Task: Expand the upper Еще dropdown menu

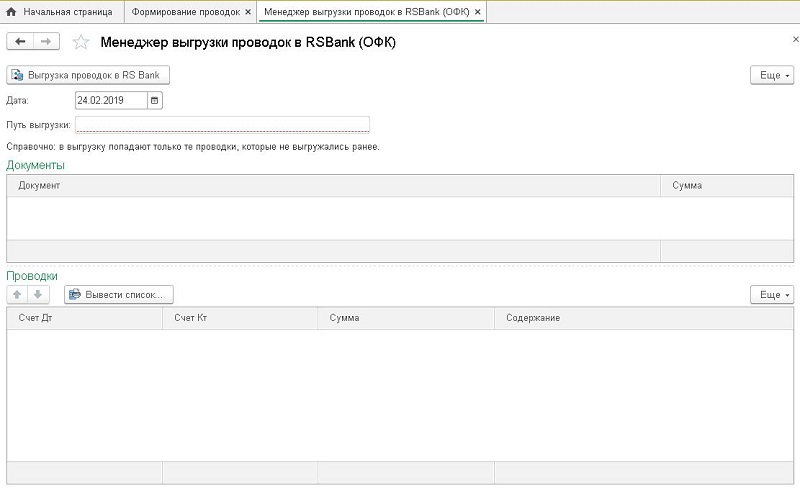Action: tap(771, 76)
